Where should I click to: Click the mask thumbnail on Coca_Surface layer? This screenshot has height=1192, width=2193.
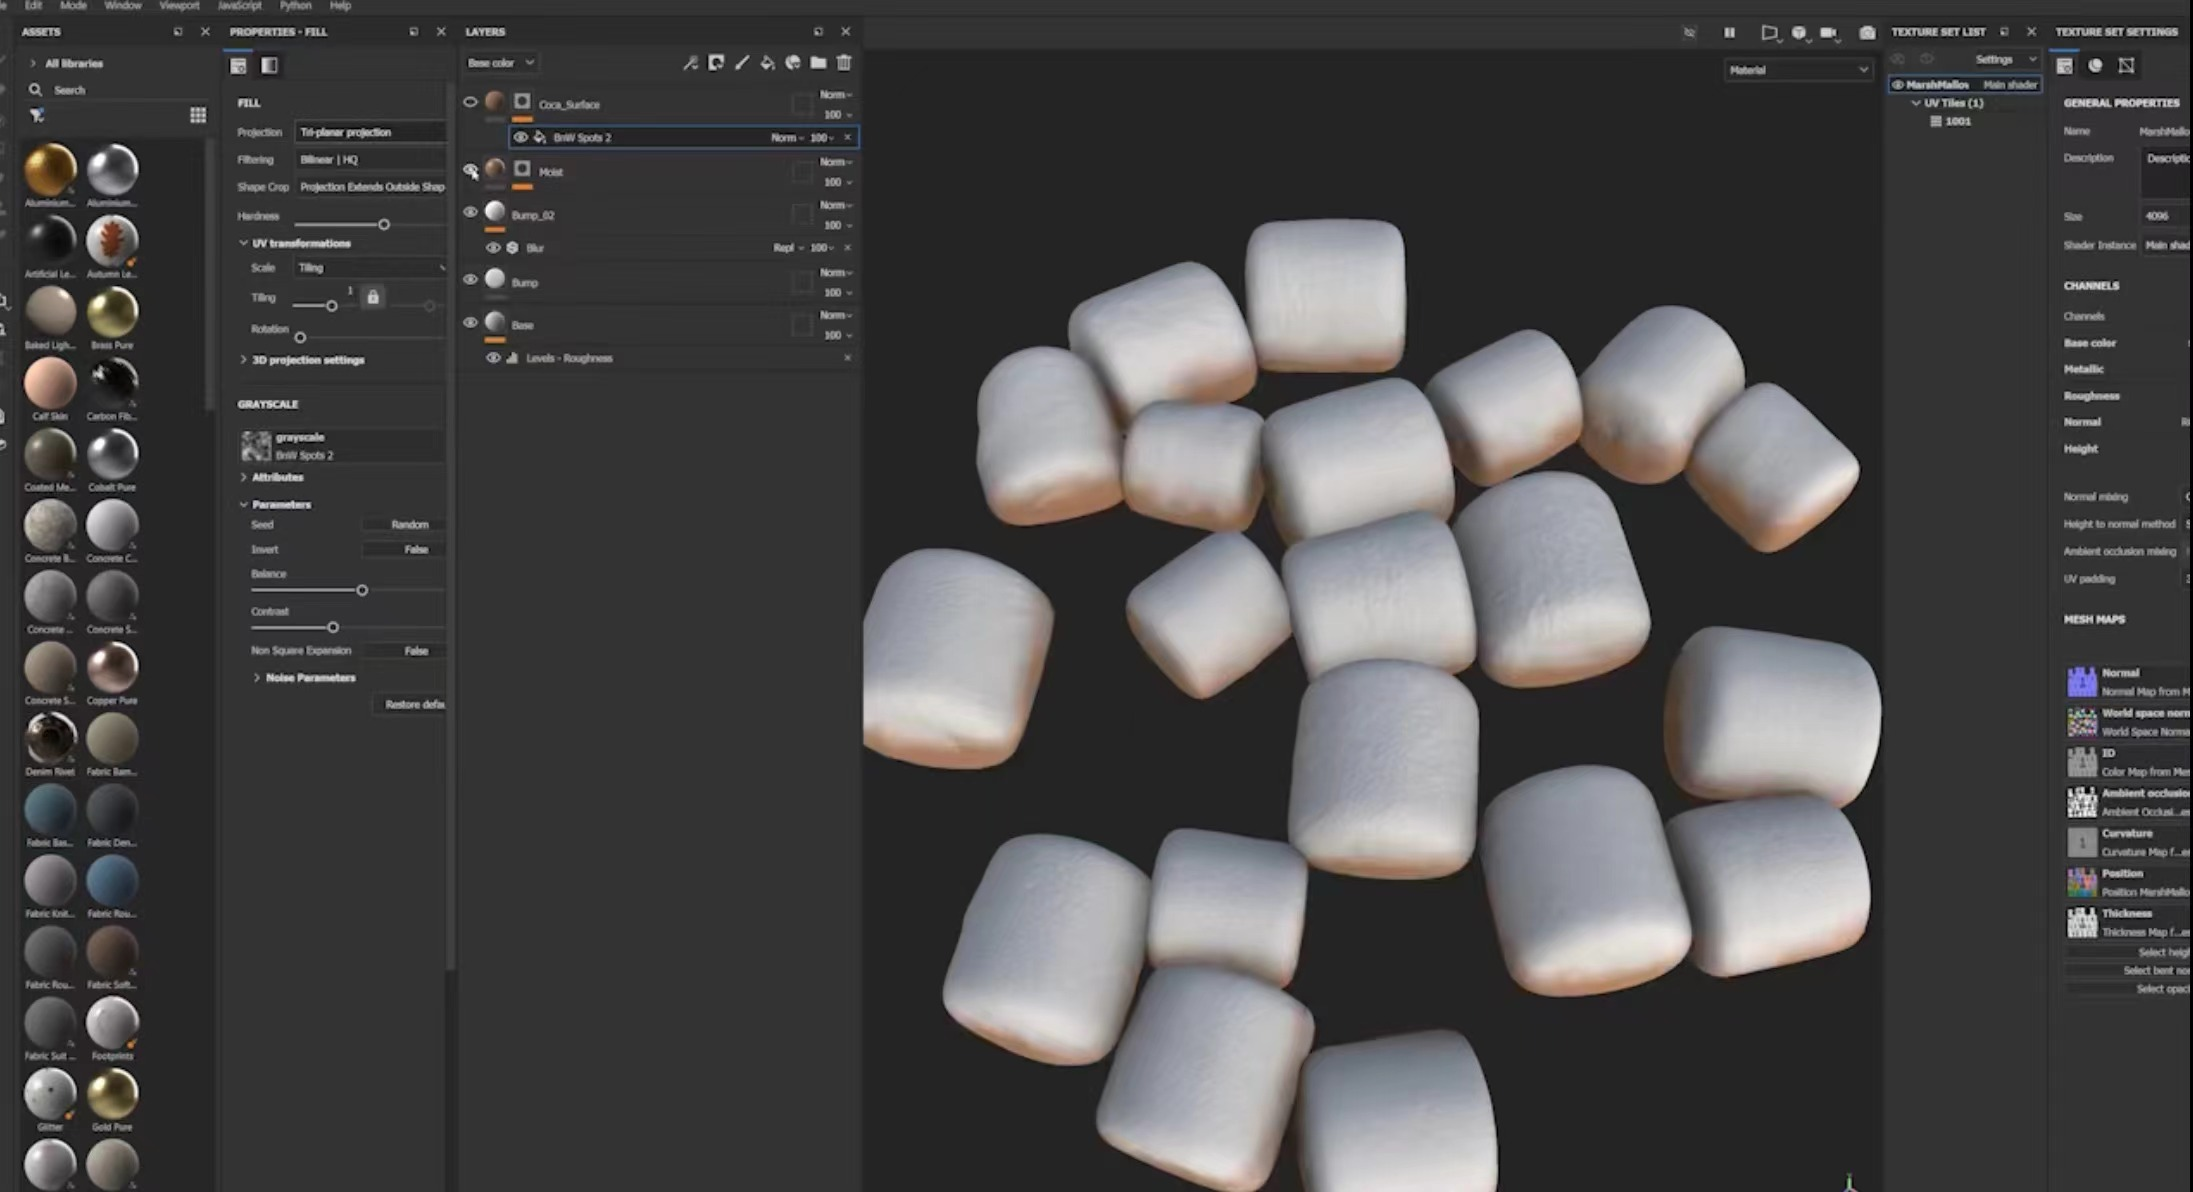pyautogui.click(x=522, y=101)
